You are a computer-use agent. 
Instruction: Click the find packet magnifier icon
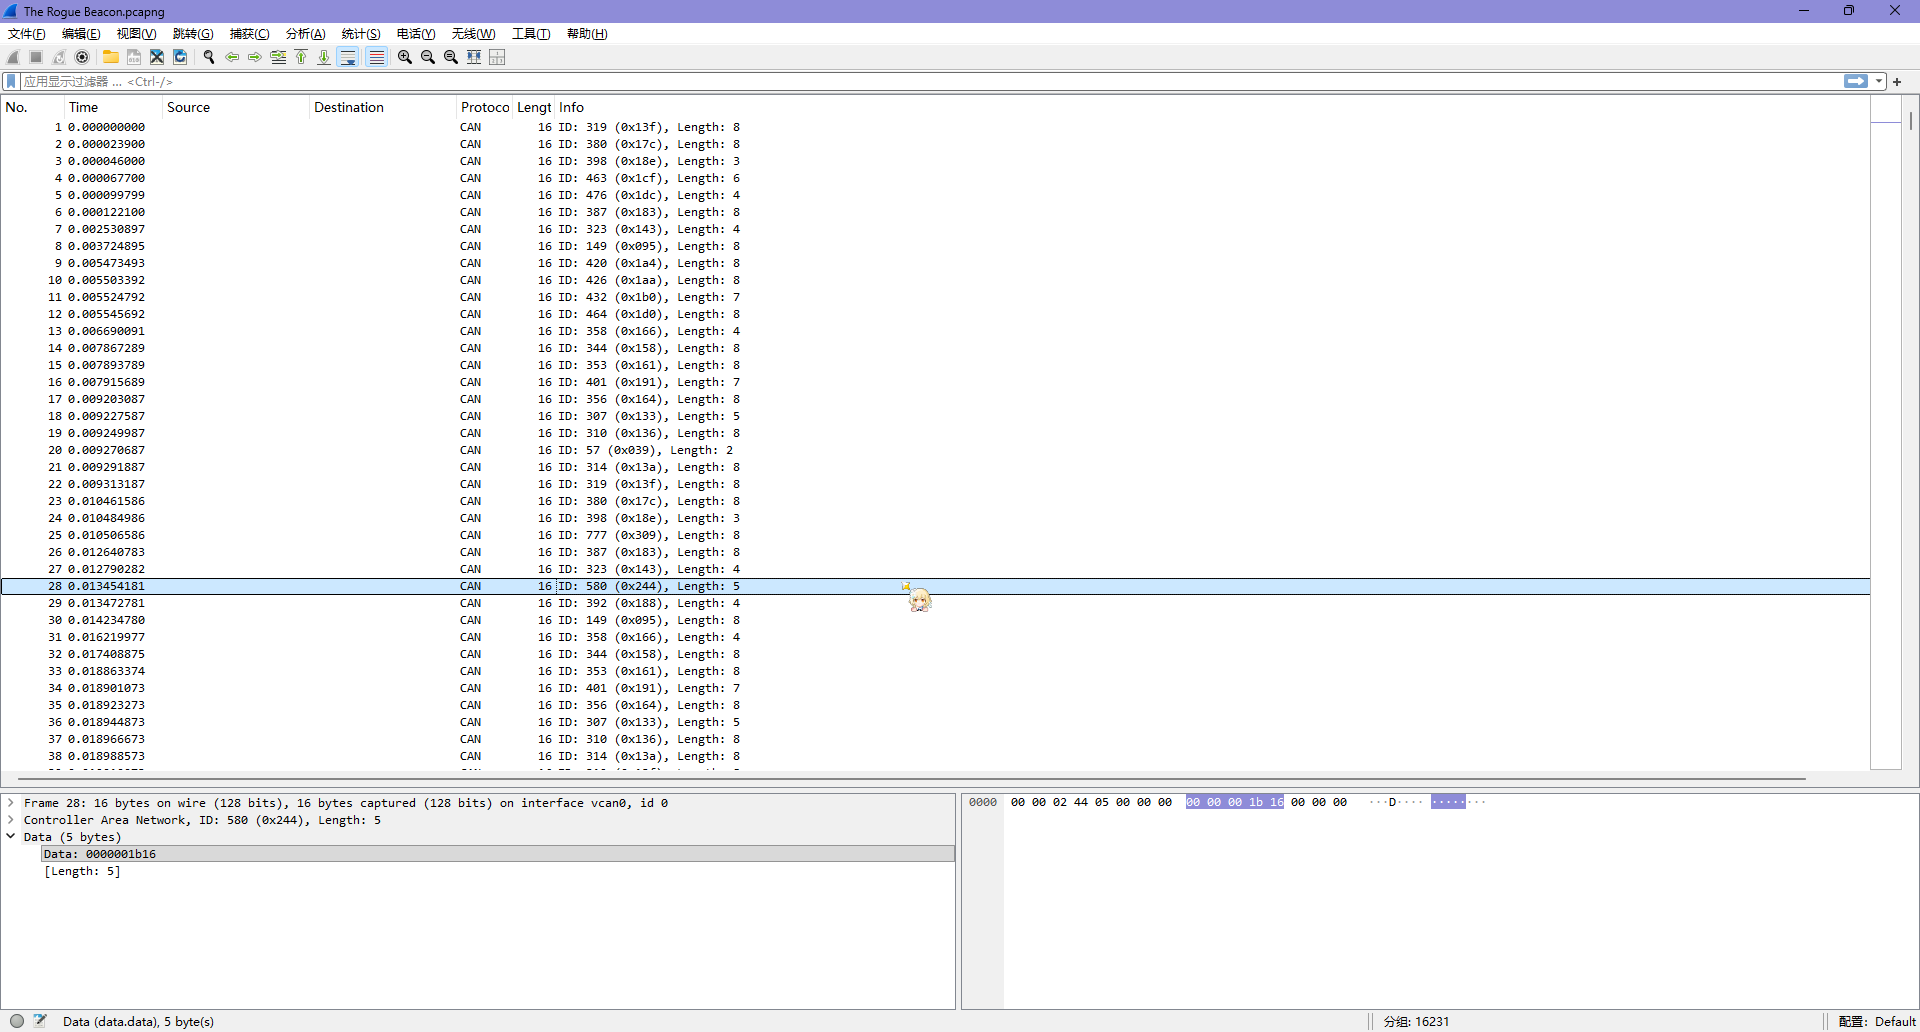(x=209, y=57)
